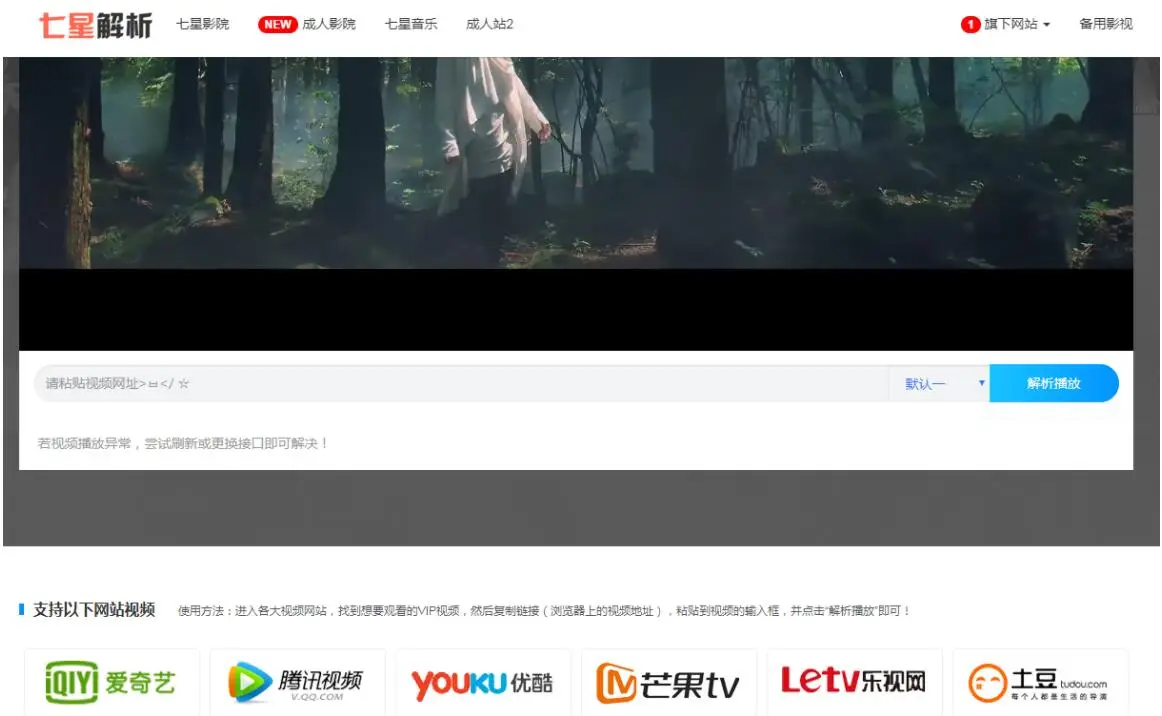Screen dimensions: 1162x716
Task: Click the dropdown arrow next to 默认一
Action: point(982,383)
